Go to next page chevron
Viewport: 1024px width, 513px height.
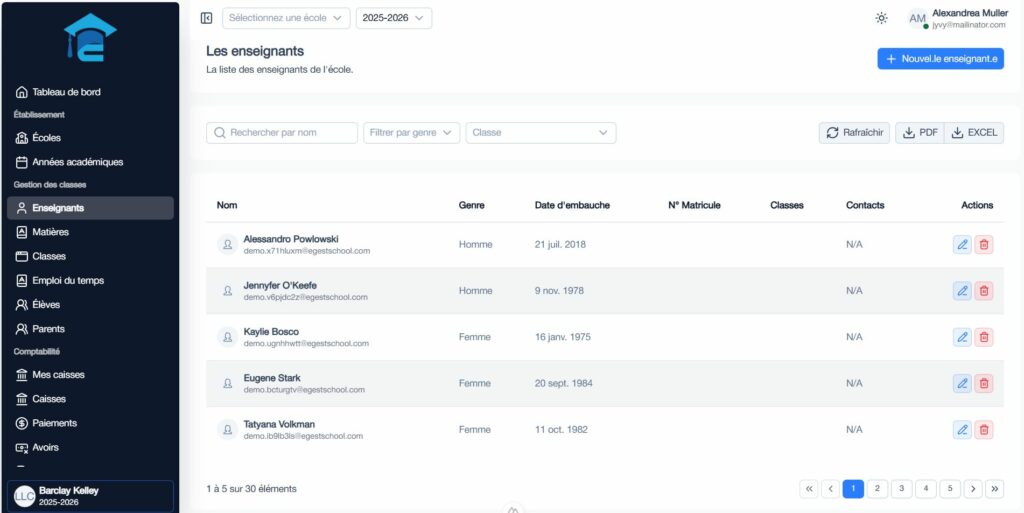pos(973,489)
